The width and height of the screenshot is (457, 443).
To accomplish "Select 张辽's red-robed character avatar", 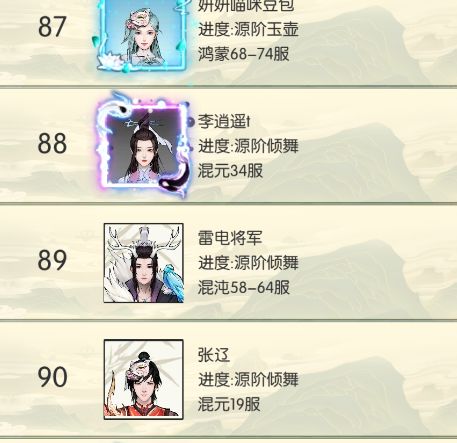I will pos(144,379).
